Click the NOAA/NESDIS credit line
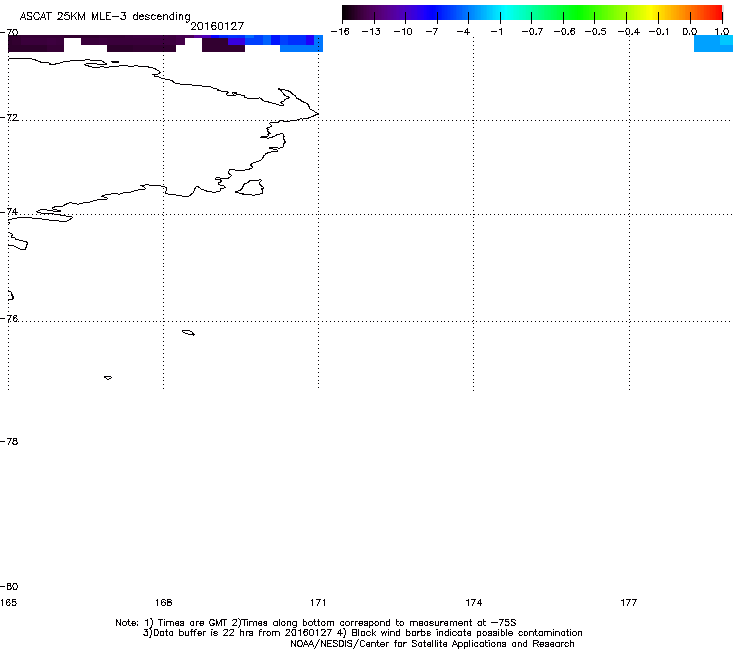Screen dimensions: 740x650 click(432, 644)
